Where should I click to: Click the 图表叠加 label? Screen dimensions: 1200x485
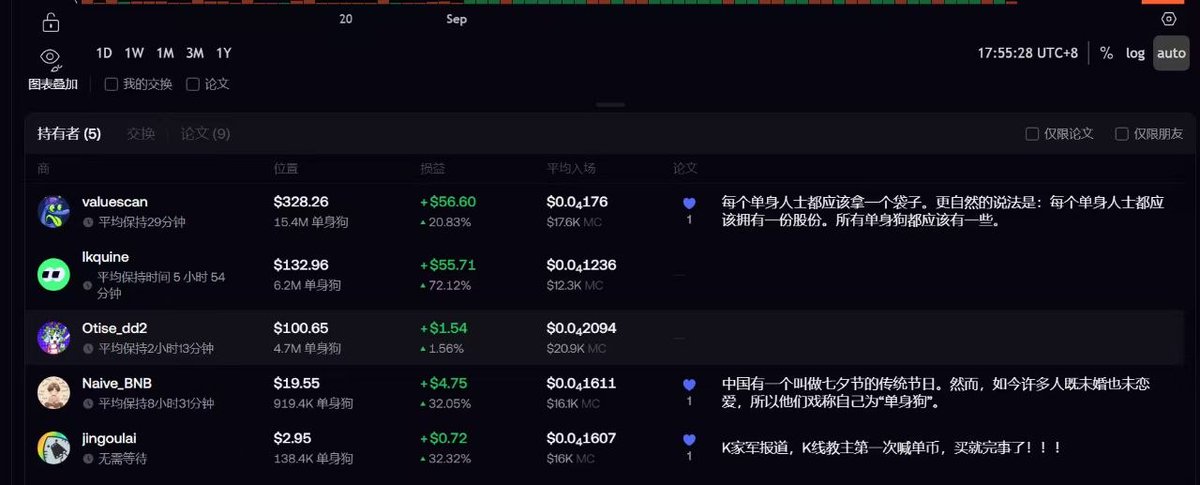(53, 85)
